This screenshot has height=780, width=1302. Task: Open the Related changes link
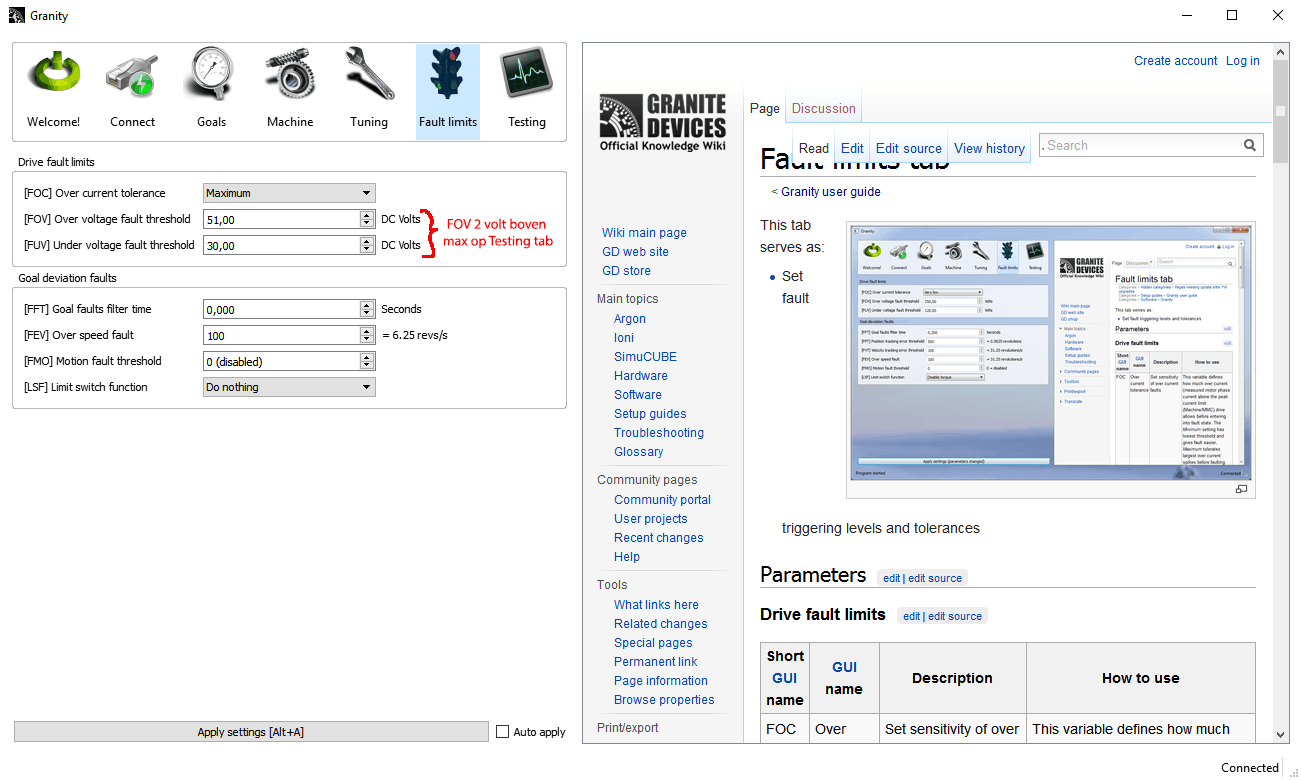pyautogui.click(x=661, y=624)
